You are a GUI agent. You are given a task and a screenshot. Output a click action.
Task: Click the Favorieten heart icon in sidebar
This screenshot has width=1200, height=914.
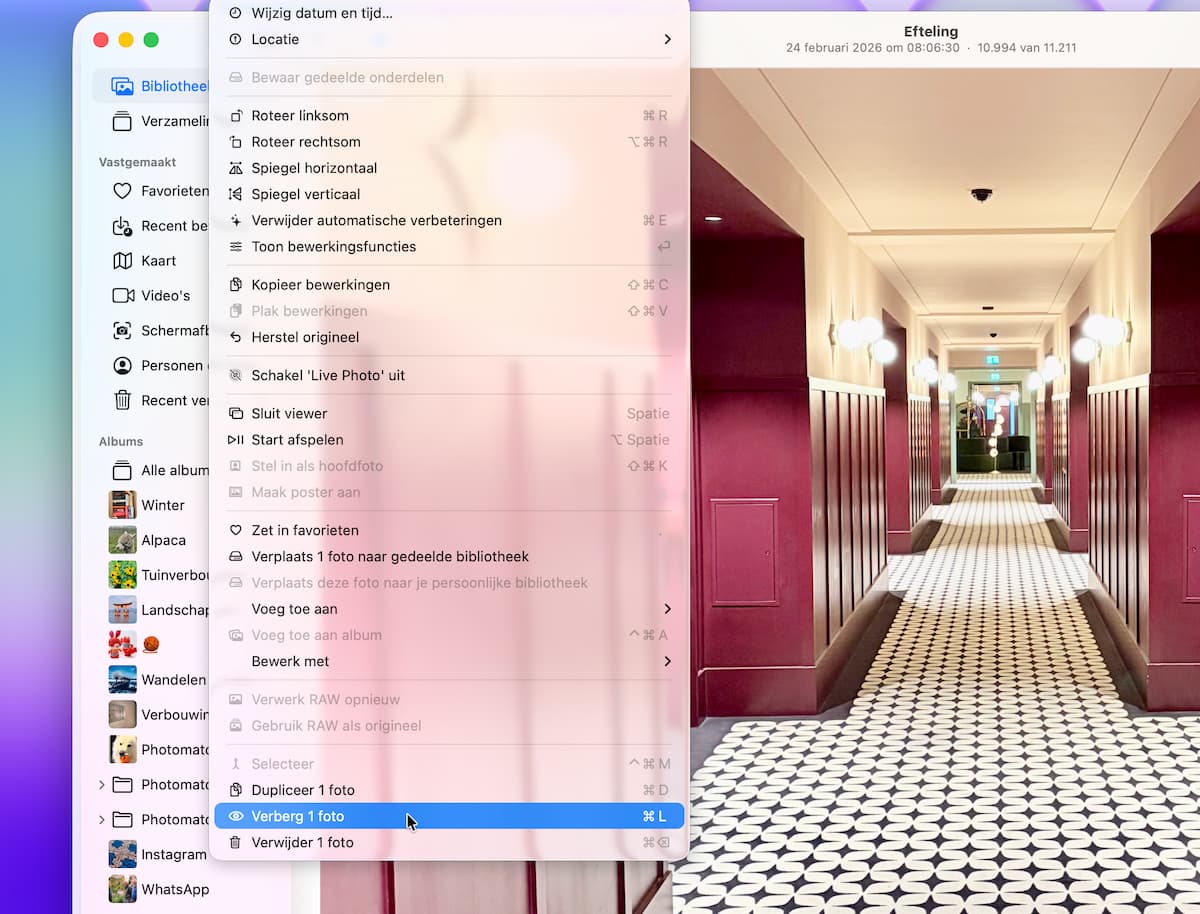[122, 191]
